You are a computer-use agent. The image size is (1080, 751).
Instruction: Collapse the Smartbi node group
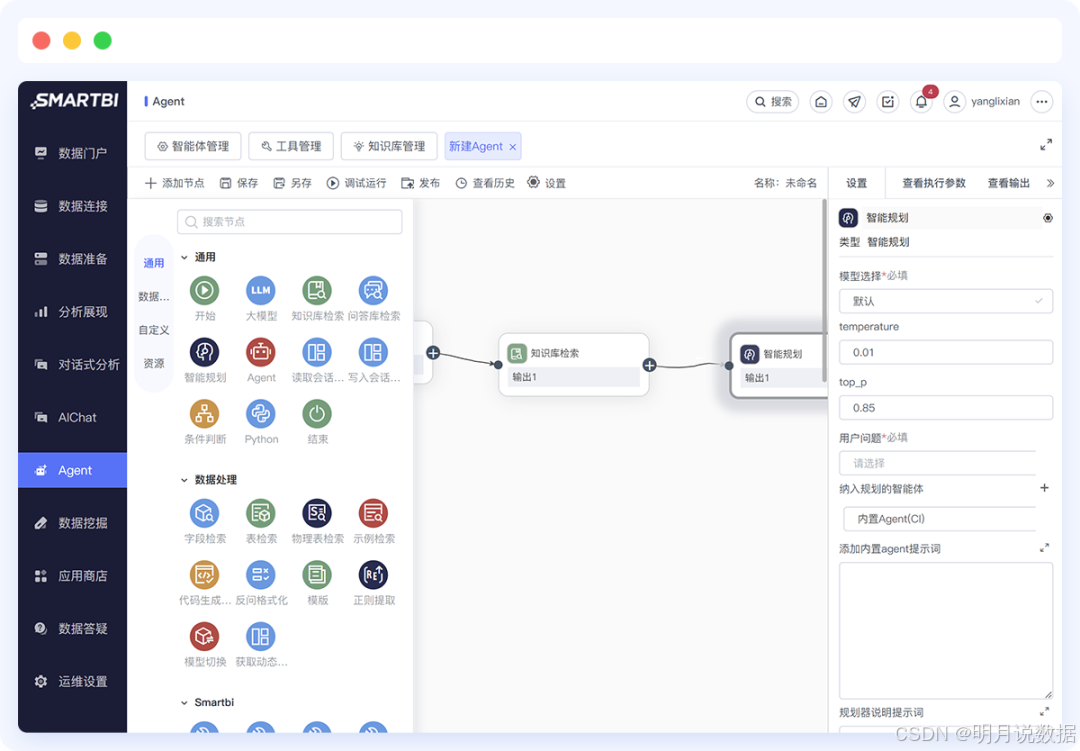[x=184, y=703]
